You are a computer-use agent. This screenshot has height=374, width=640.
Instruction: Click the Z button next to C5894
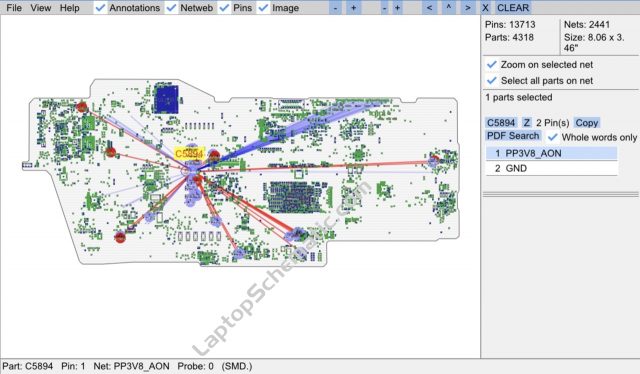click(x=527, y=122)
